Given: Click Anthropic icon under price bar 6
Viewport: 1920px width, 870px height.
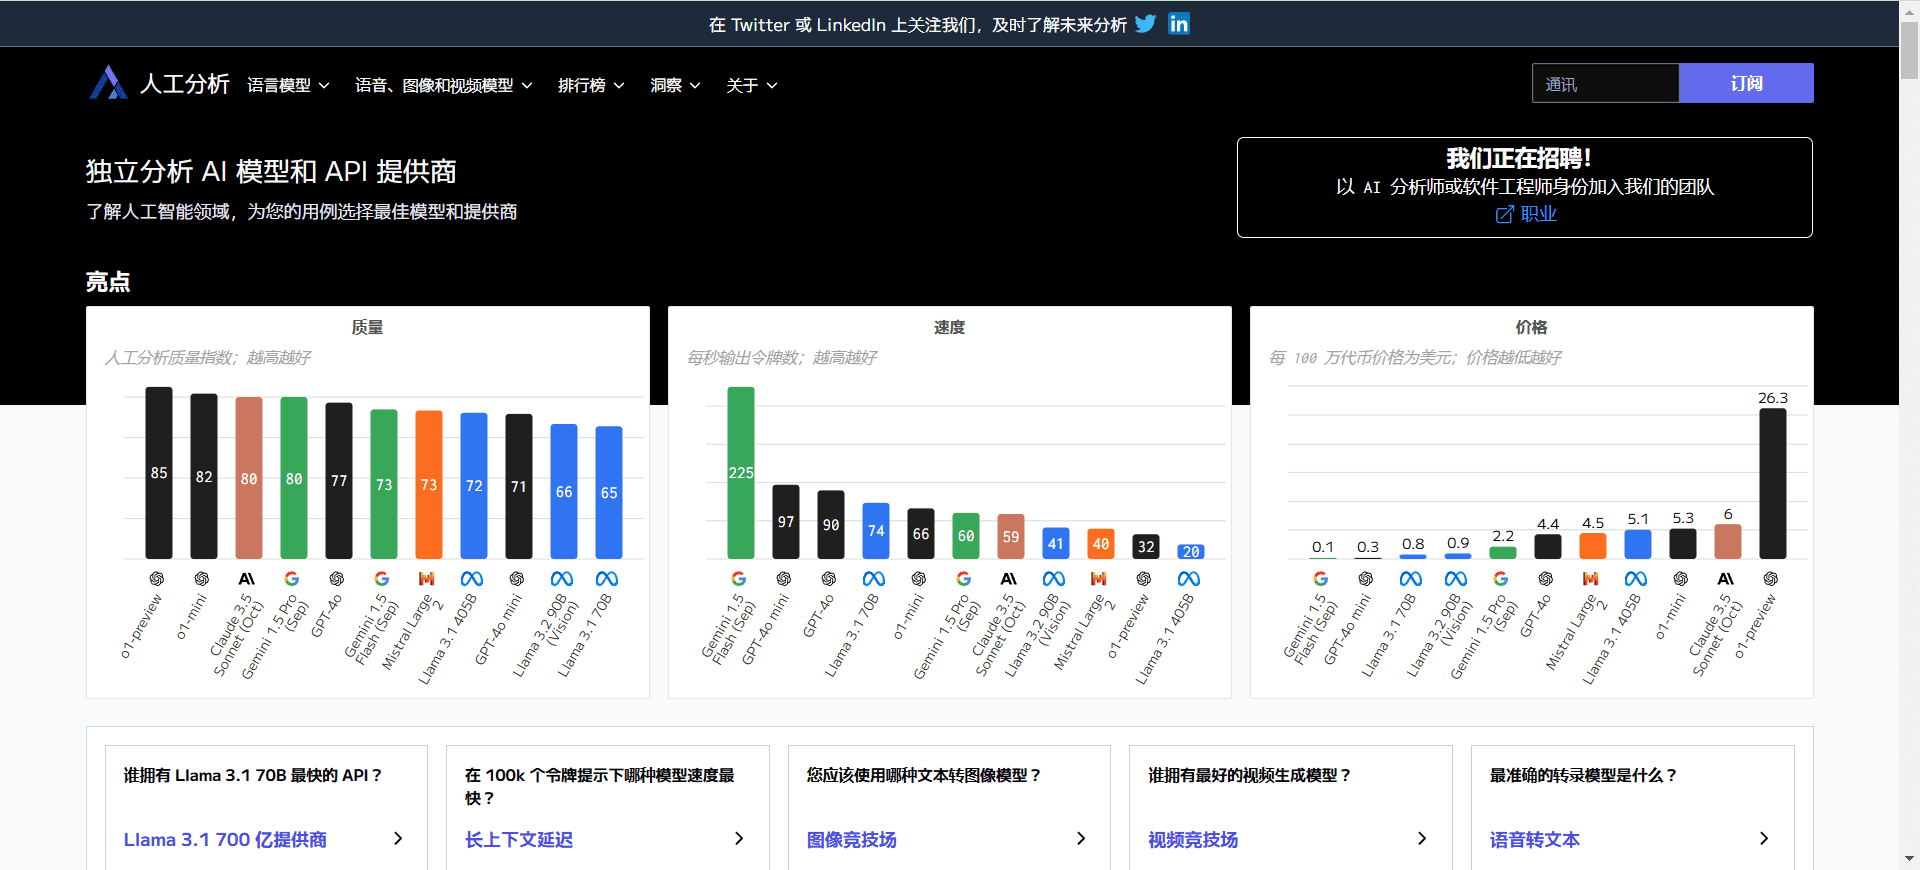Looking at the screenshot, I should pos(1726,579).
